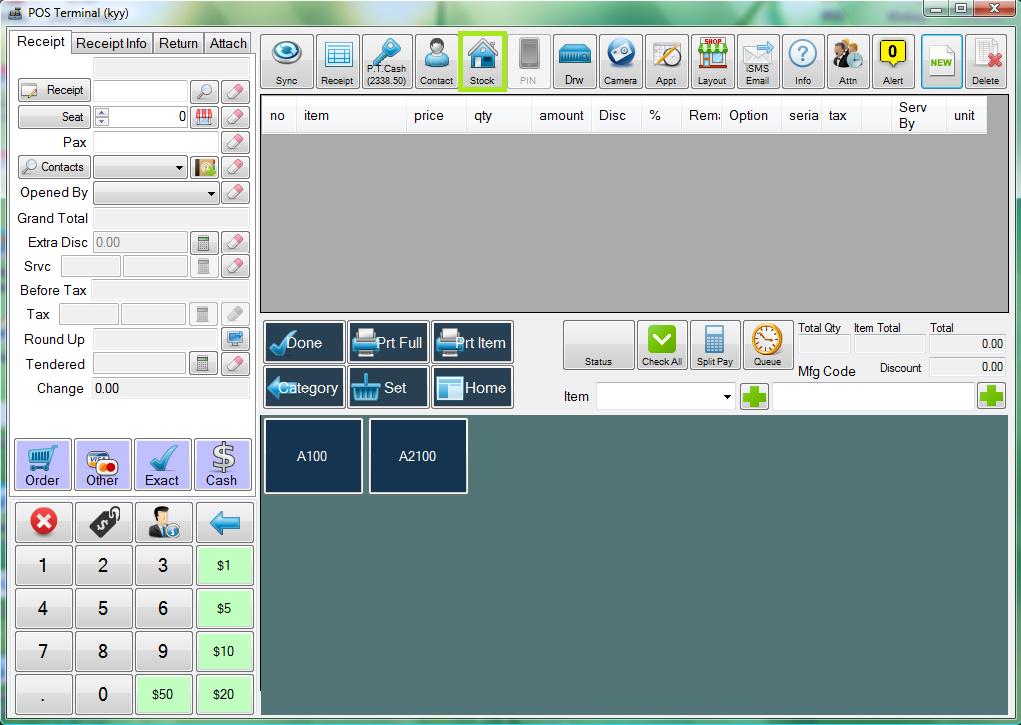
Task: Click the Split Pay button
Action: coord(715,344)
